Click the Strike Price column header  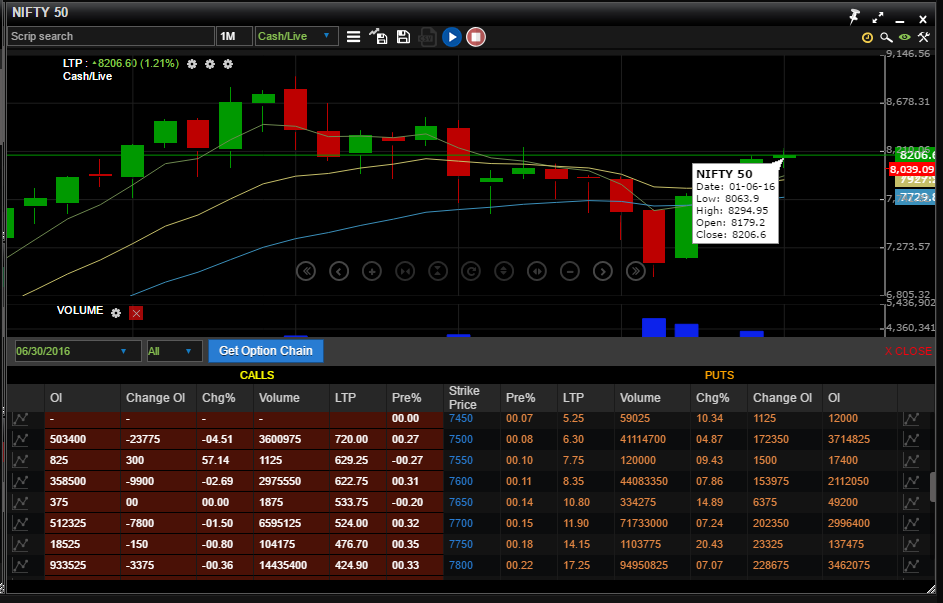tap(472, 398)
